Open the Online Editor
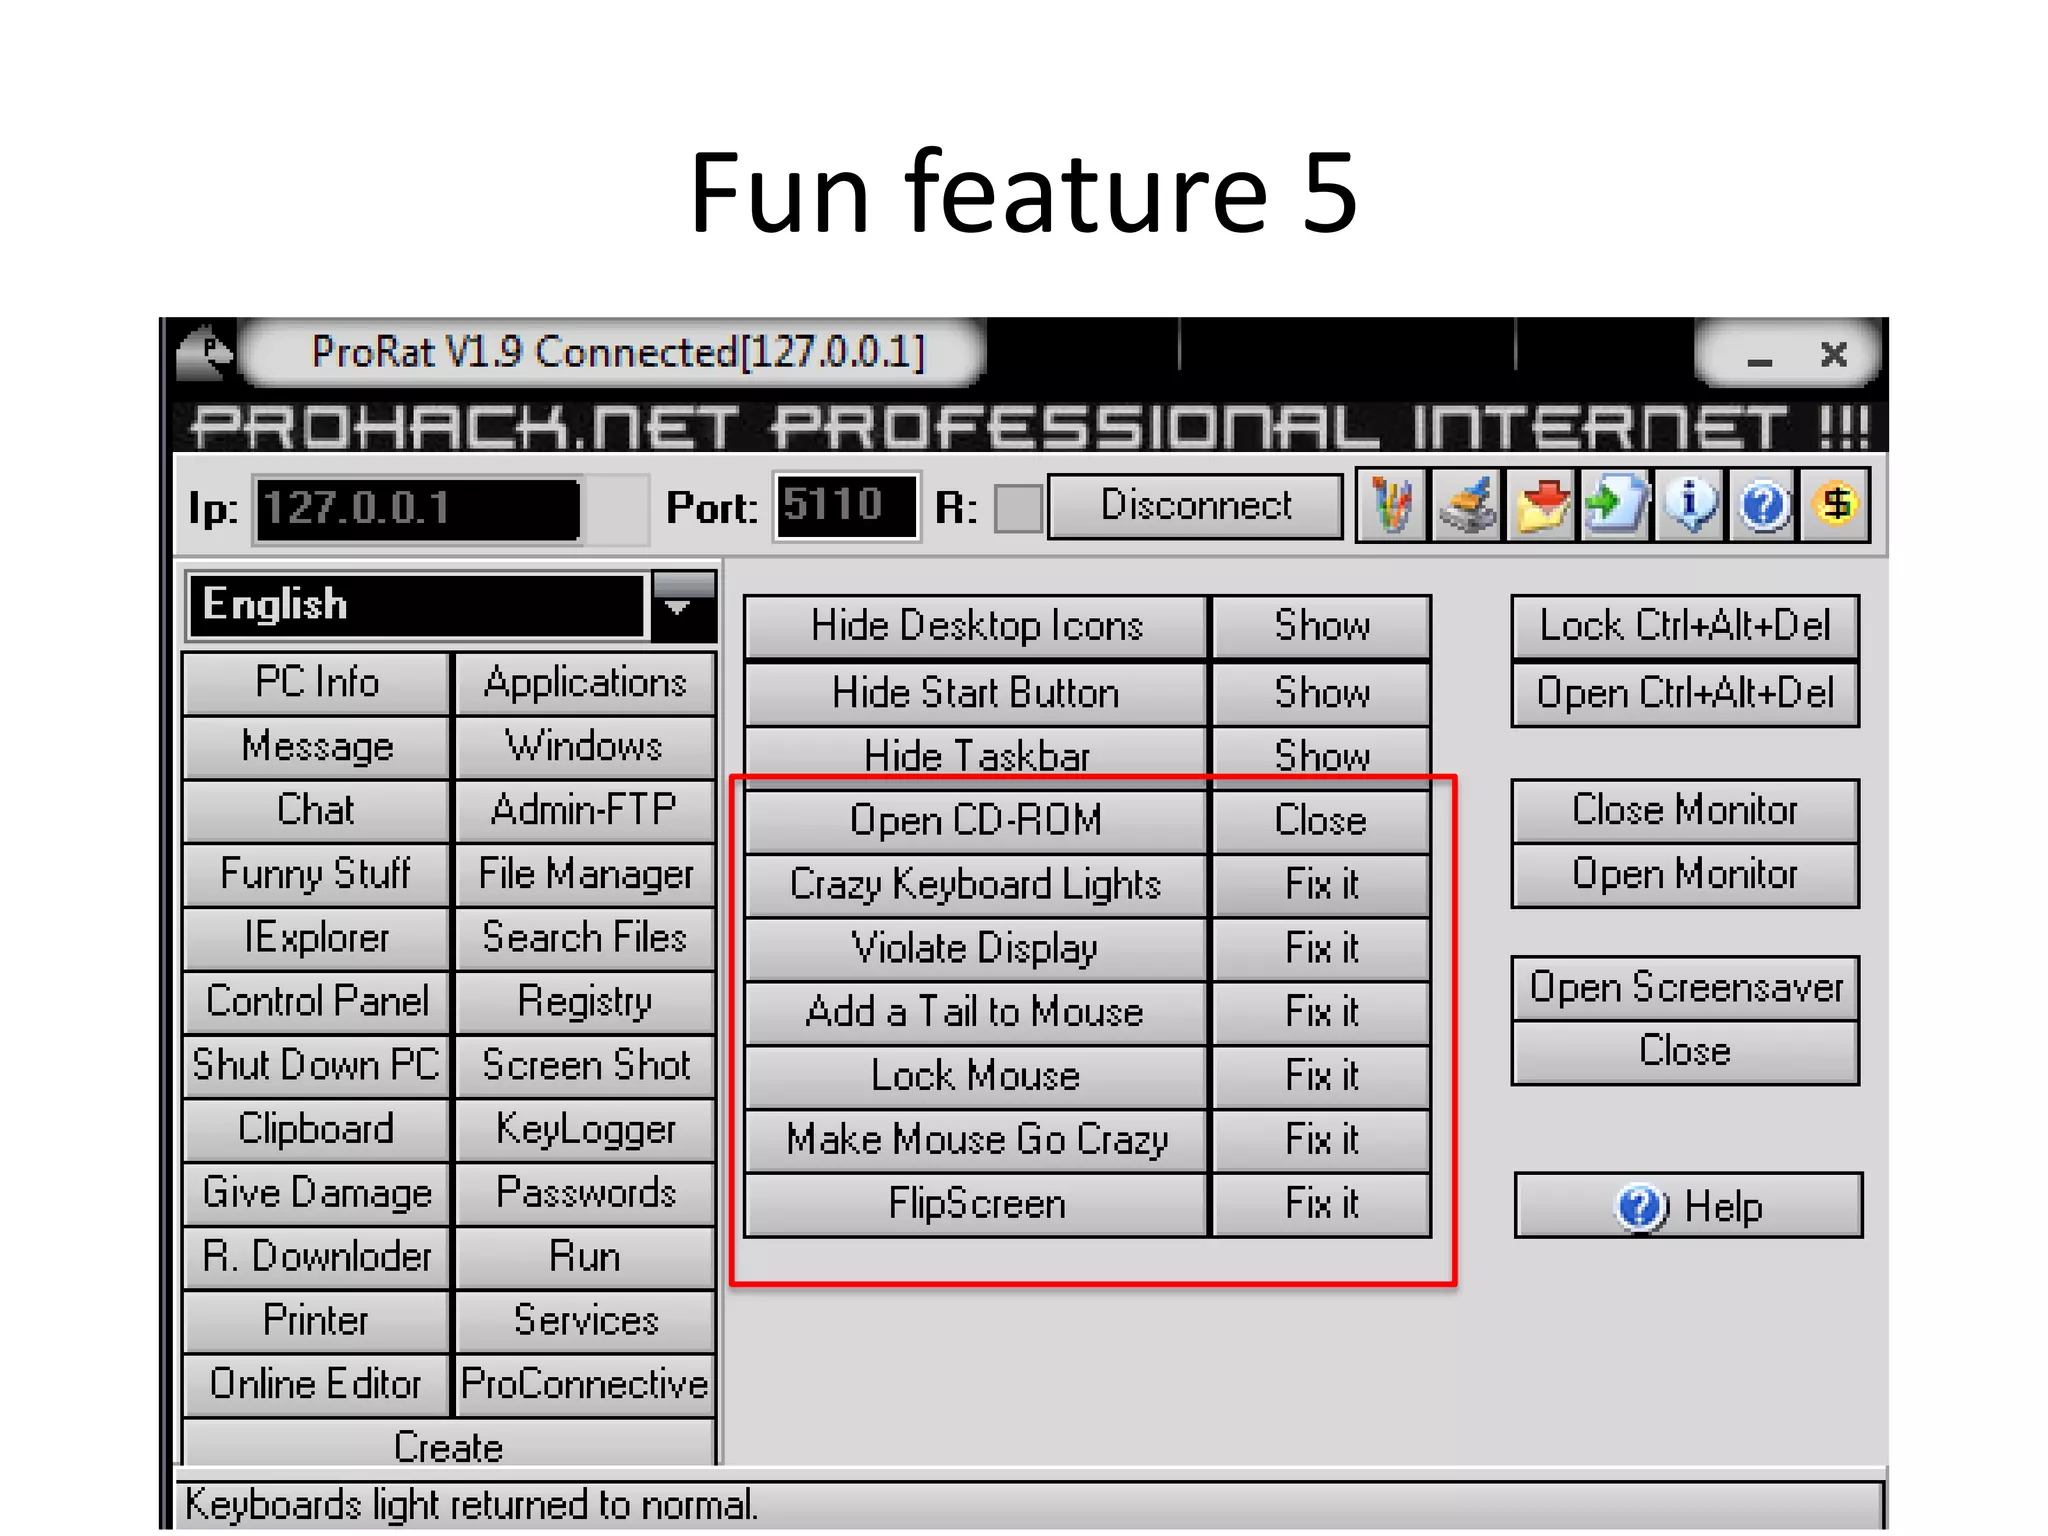This screenshot has height=1536, width=2048. point(317,1386)
